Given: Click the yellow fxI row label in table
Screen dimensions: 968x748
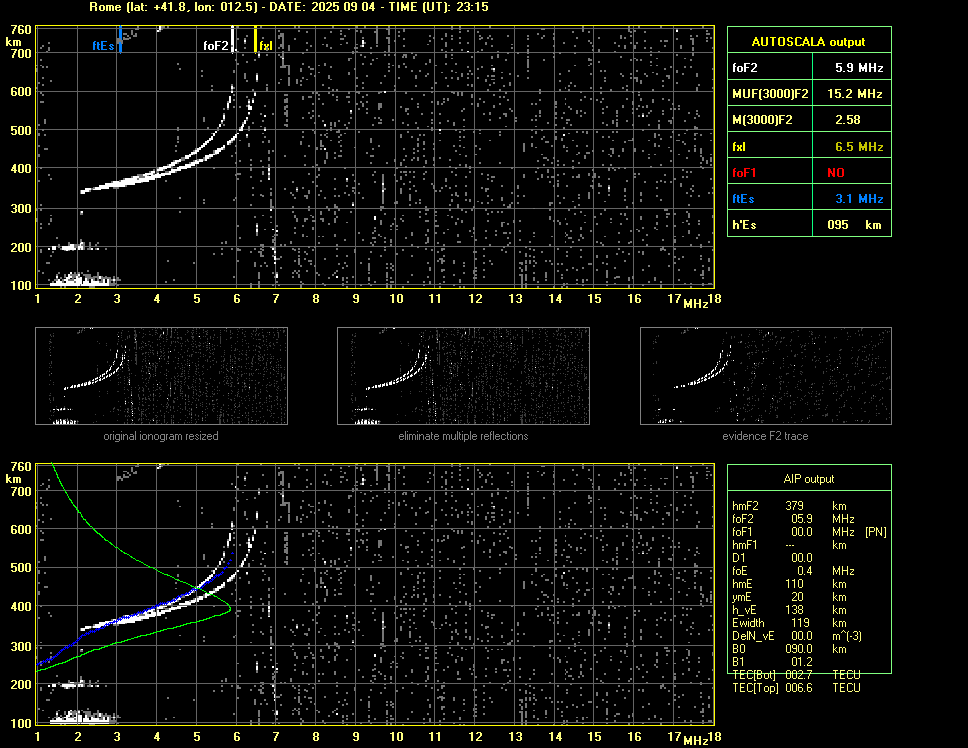Looking at the screenshot, I should 738,147.
